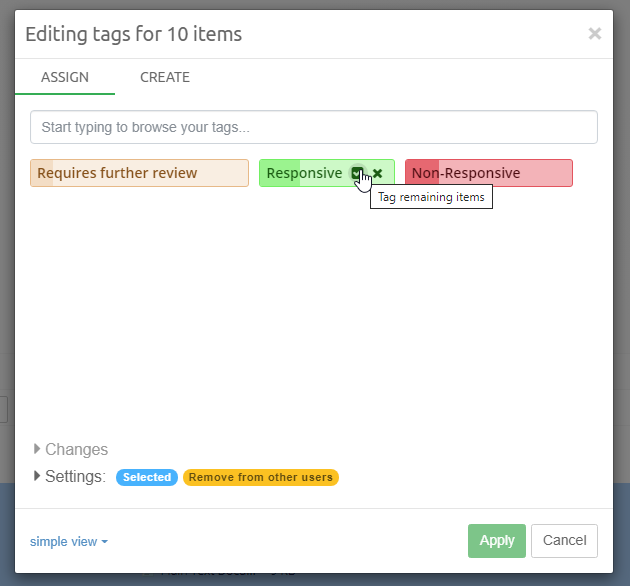This screenshot has width=630, height=586.
Task: Click the caret arrow beside simple view
Action: coord(104,542)
